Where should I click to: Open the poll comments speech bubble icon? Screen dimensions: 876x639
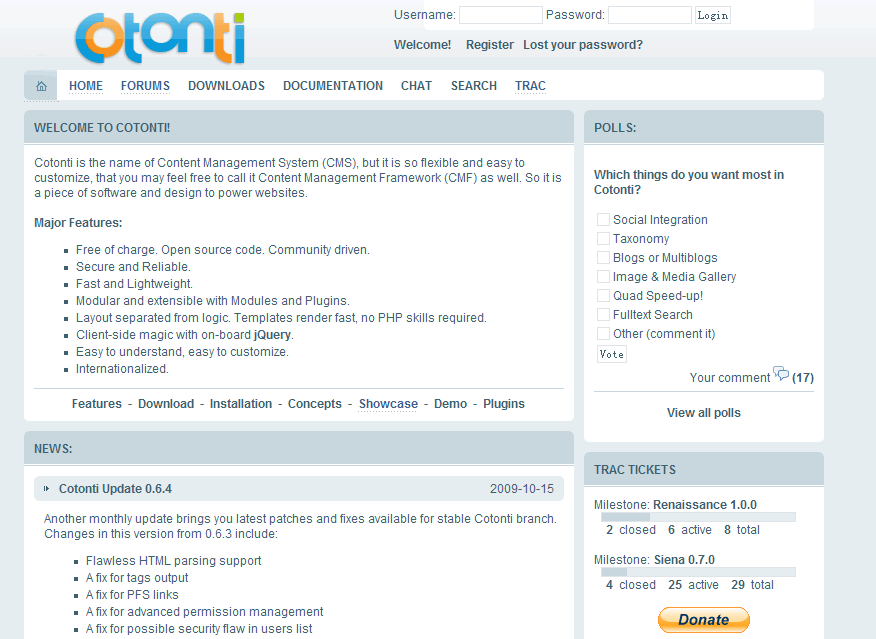pos(781,376)
